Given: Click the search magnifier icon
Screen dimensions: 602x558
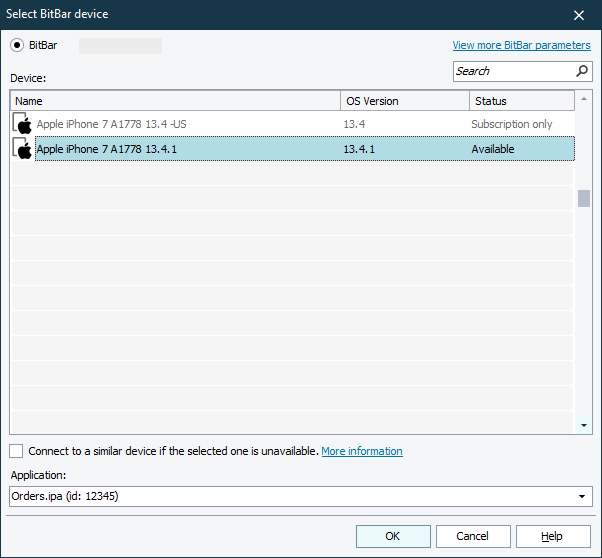Looking at the screenshot, I should pyautogui.click(x=582, y=71).
